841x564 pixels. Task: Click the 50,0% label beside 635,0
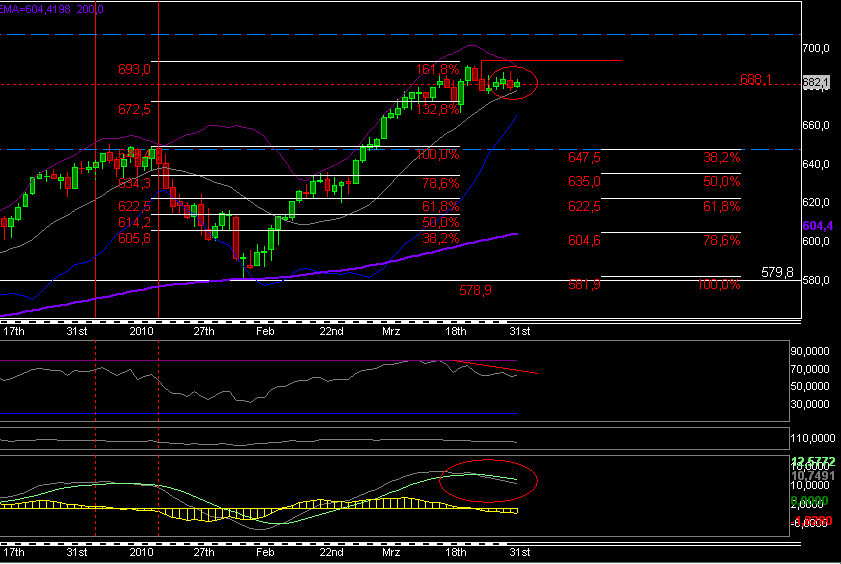coord(721,181)
